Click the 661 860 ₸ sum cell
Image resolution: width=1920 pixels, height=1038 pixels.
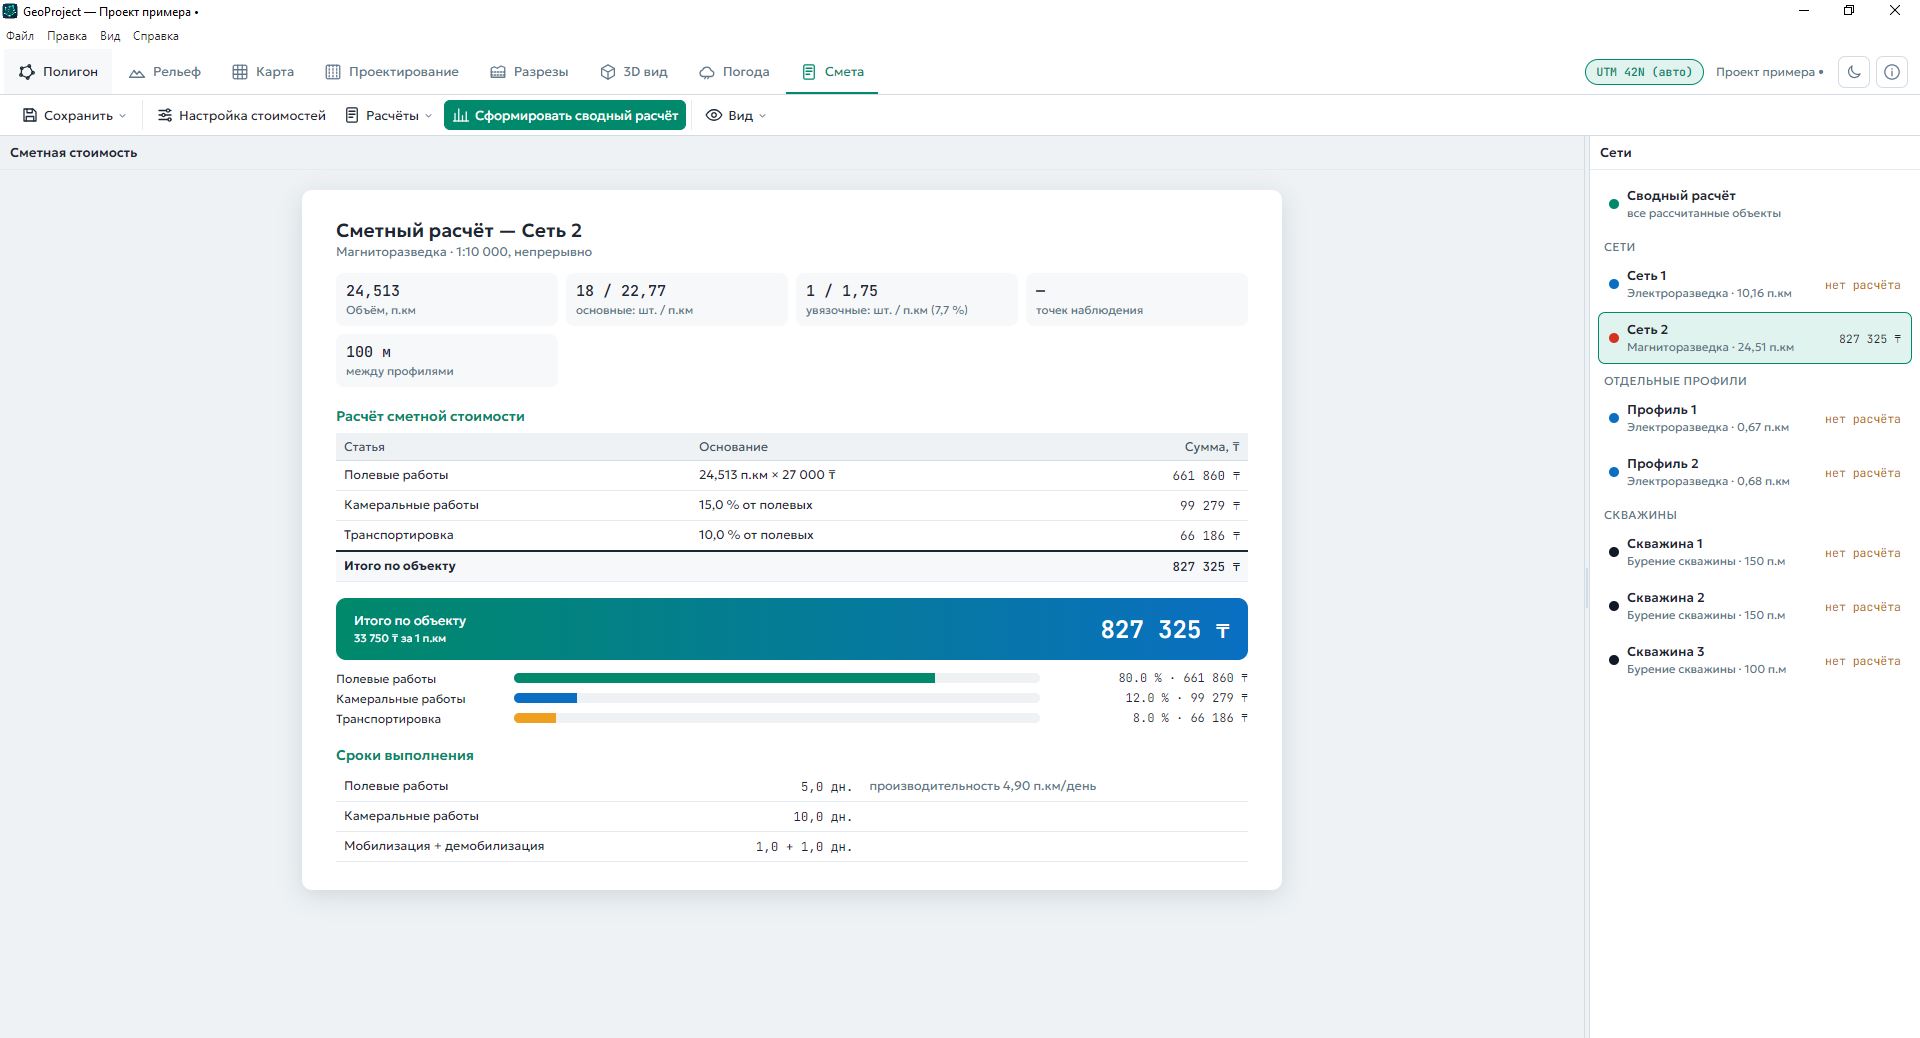(1206, 476)
